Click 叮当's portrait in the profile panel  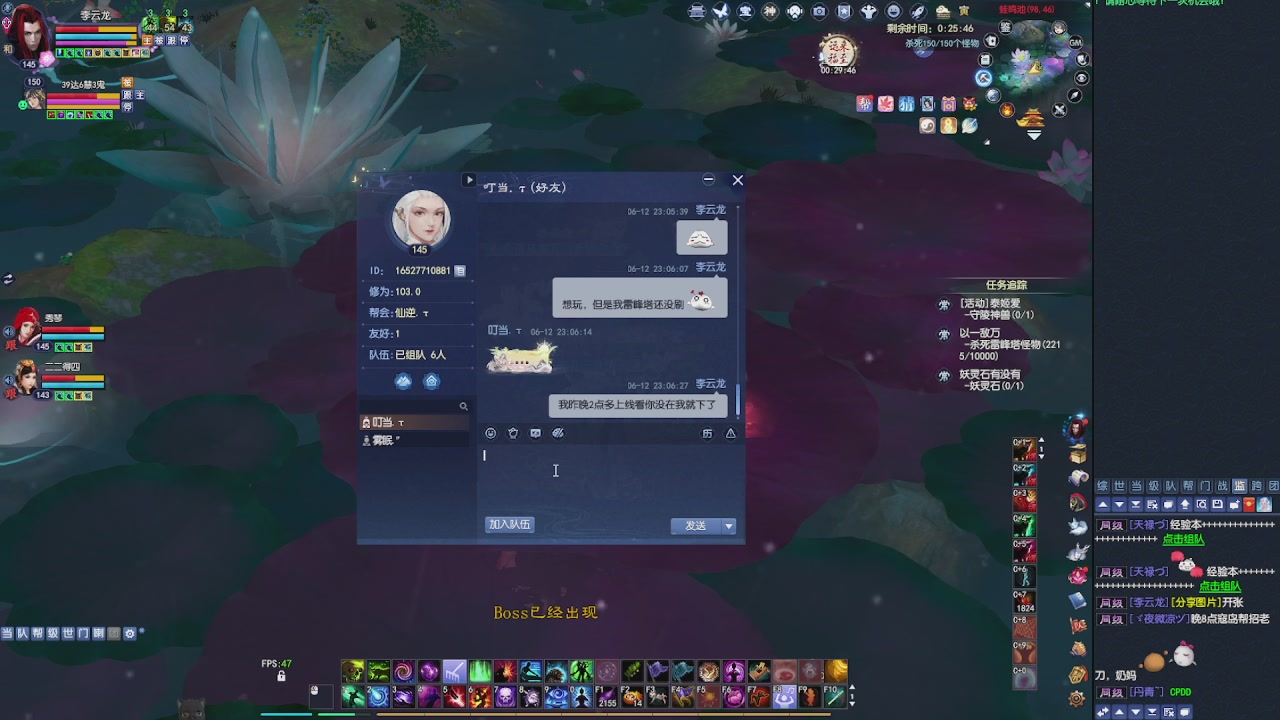click(420, 219)
